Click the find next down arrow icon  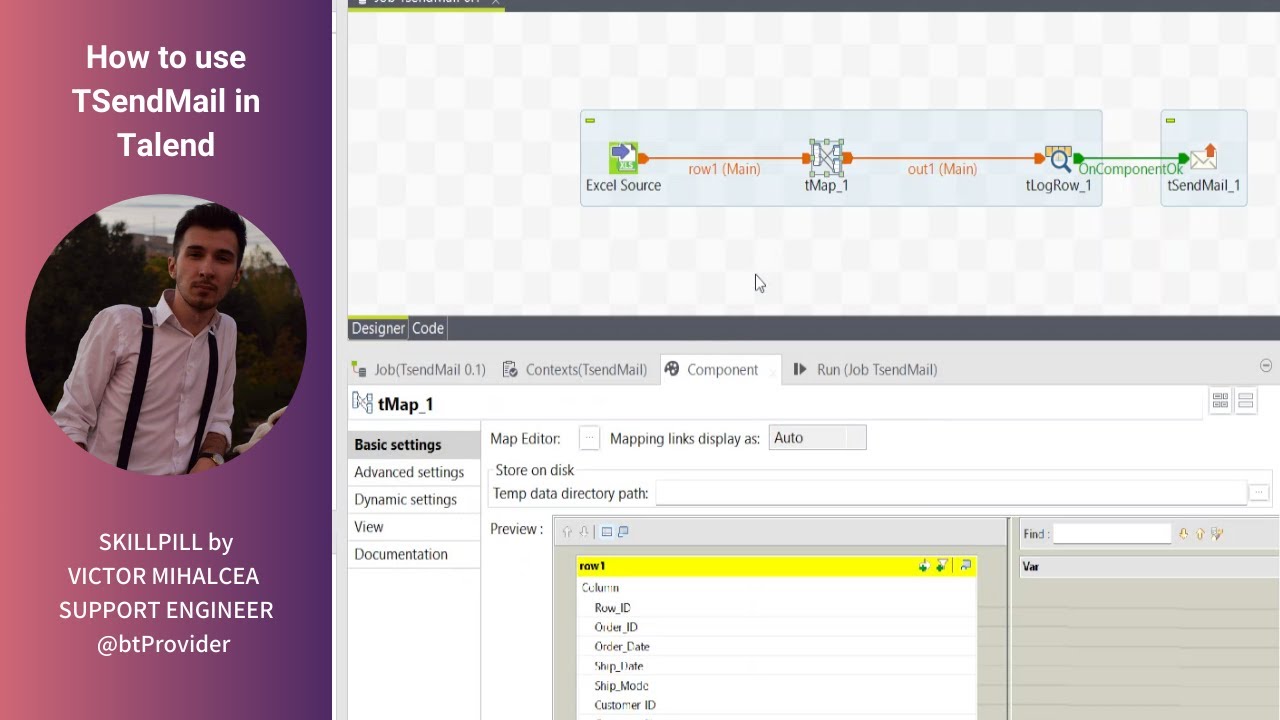(x=1184, y=534)
